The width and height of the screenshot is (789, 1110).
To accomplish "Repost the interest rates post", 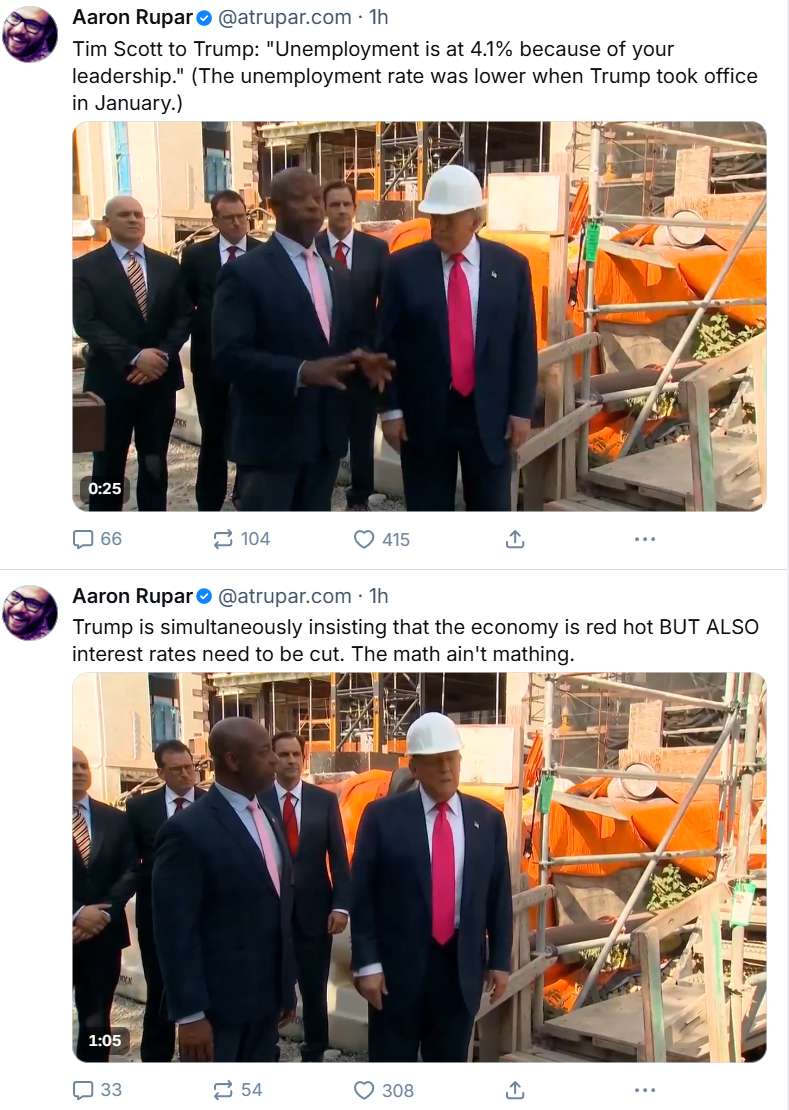I will coord(237,1090).
